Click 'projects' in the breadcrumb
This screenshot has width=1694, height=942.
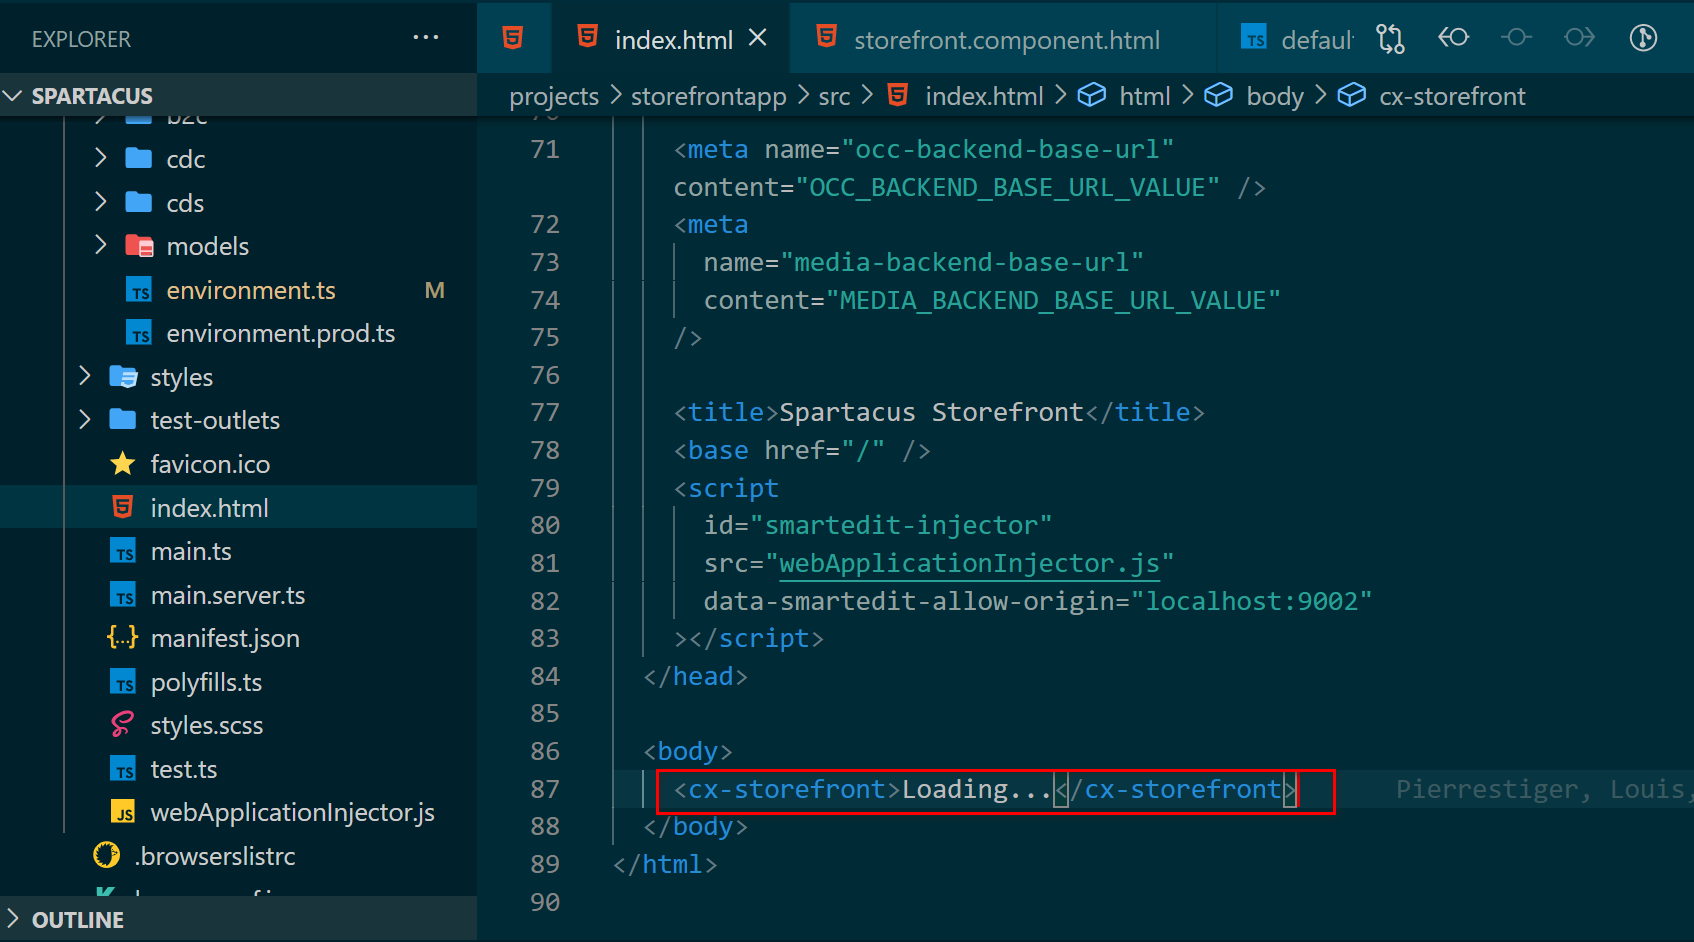(x=554, y=96)
